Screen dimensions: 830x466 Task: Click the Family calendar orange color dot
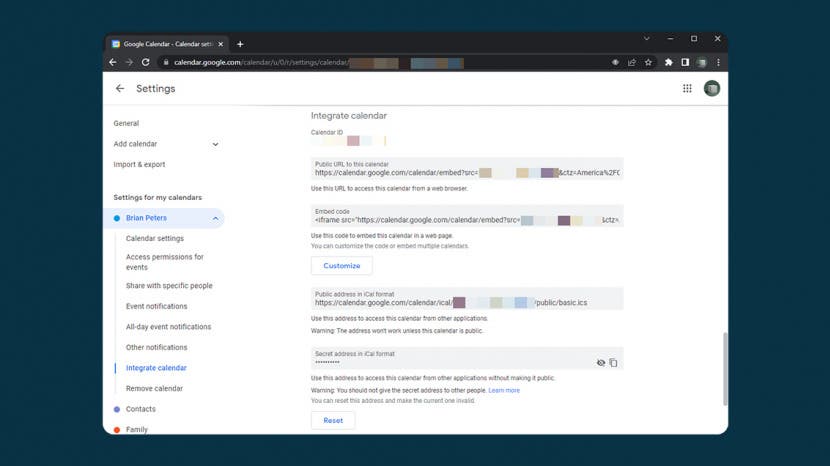(x=116, y=429)
